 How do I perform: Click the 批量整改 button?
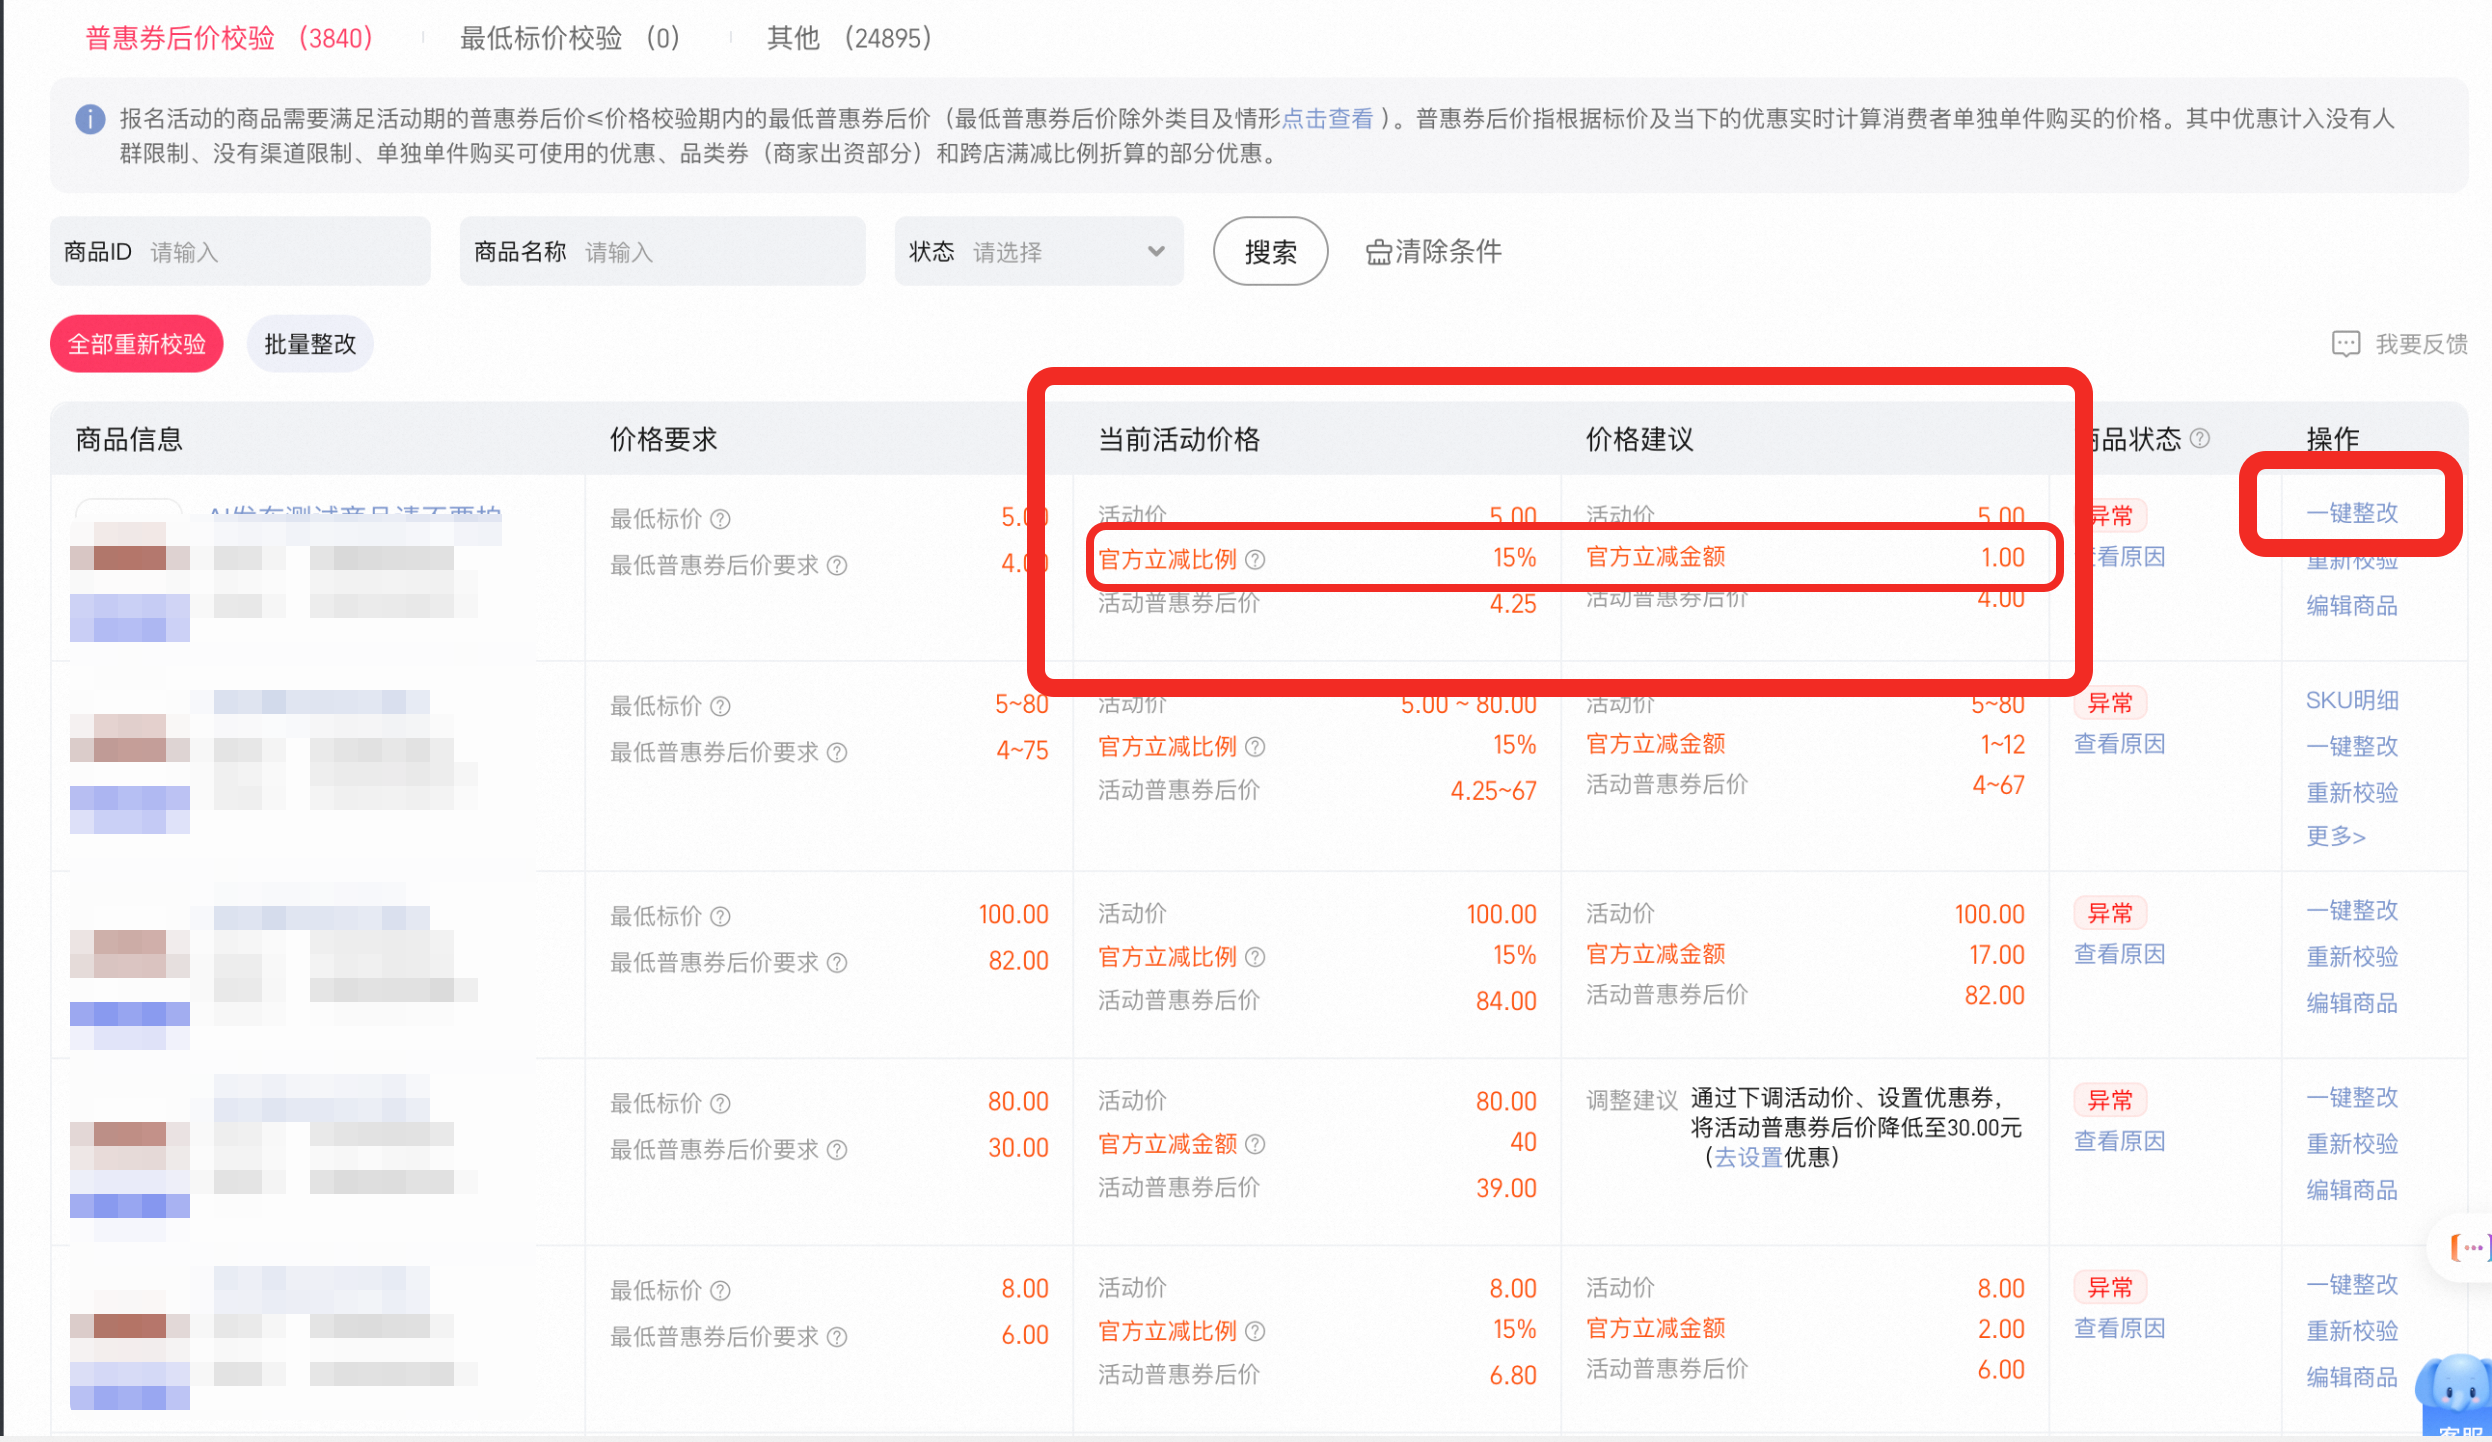coord(310,344)
